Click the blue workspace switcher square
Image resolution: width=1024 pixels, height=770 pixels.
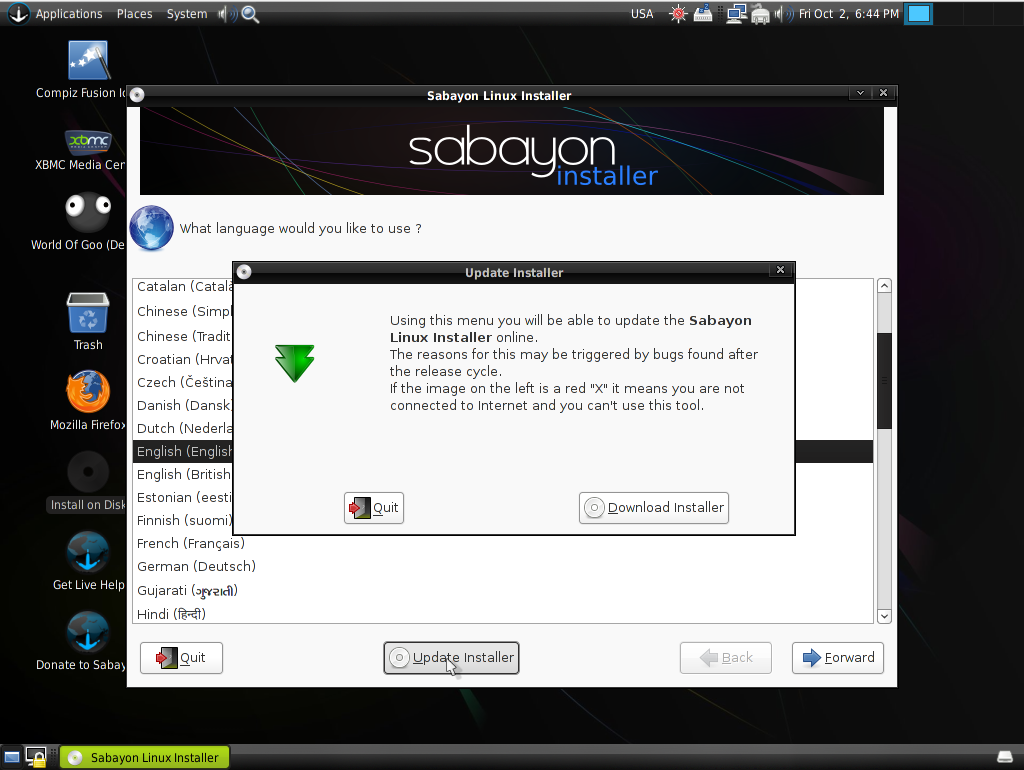coord(918,14)
